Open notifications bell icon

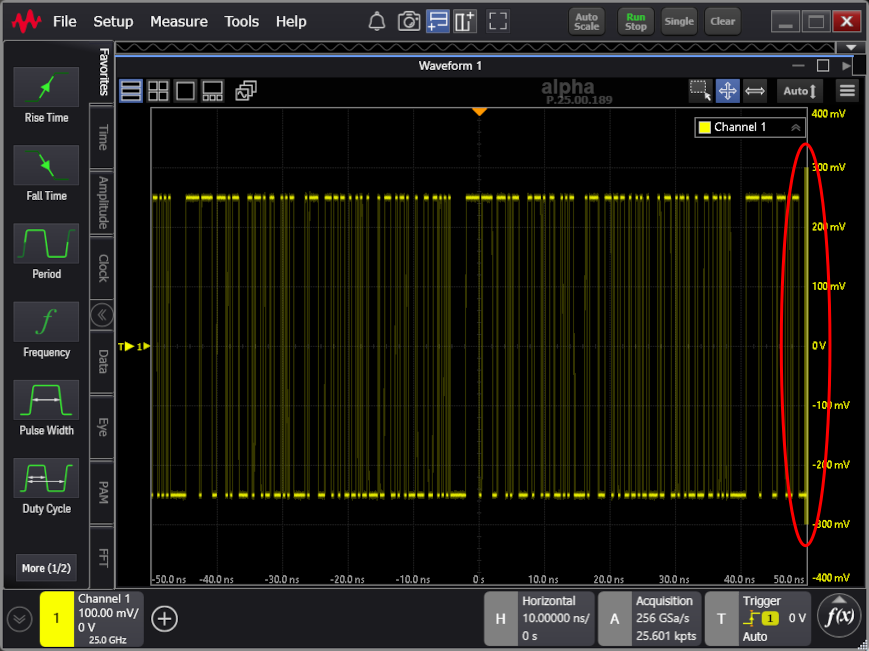pyautogui.click(x=377, y=21)
